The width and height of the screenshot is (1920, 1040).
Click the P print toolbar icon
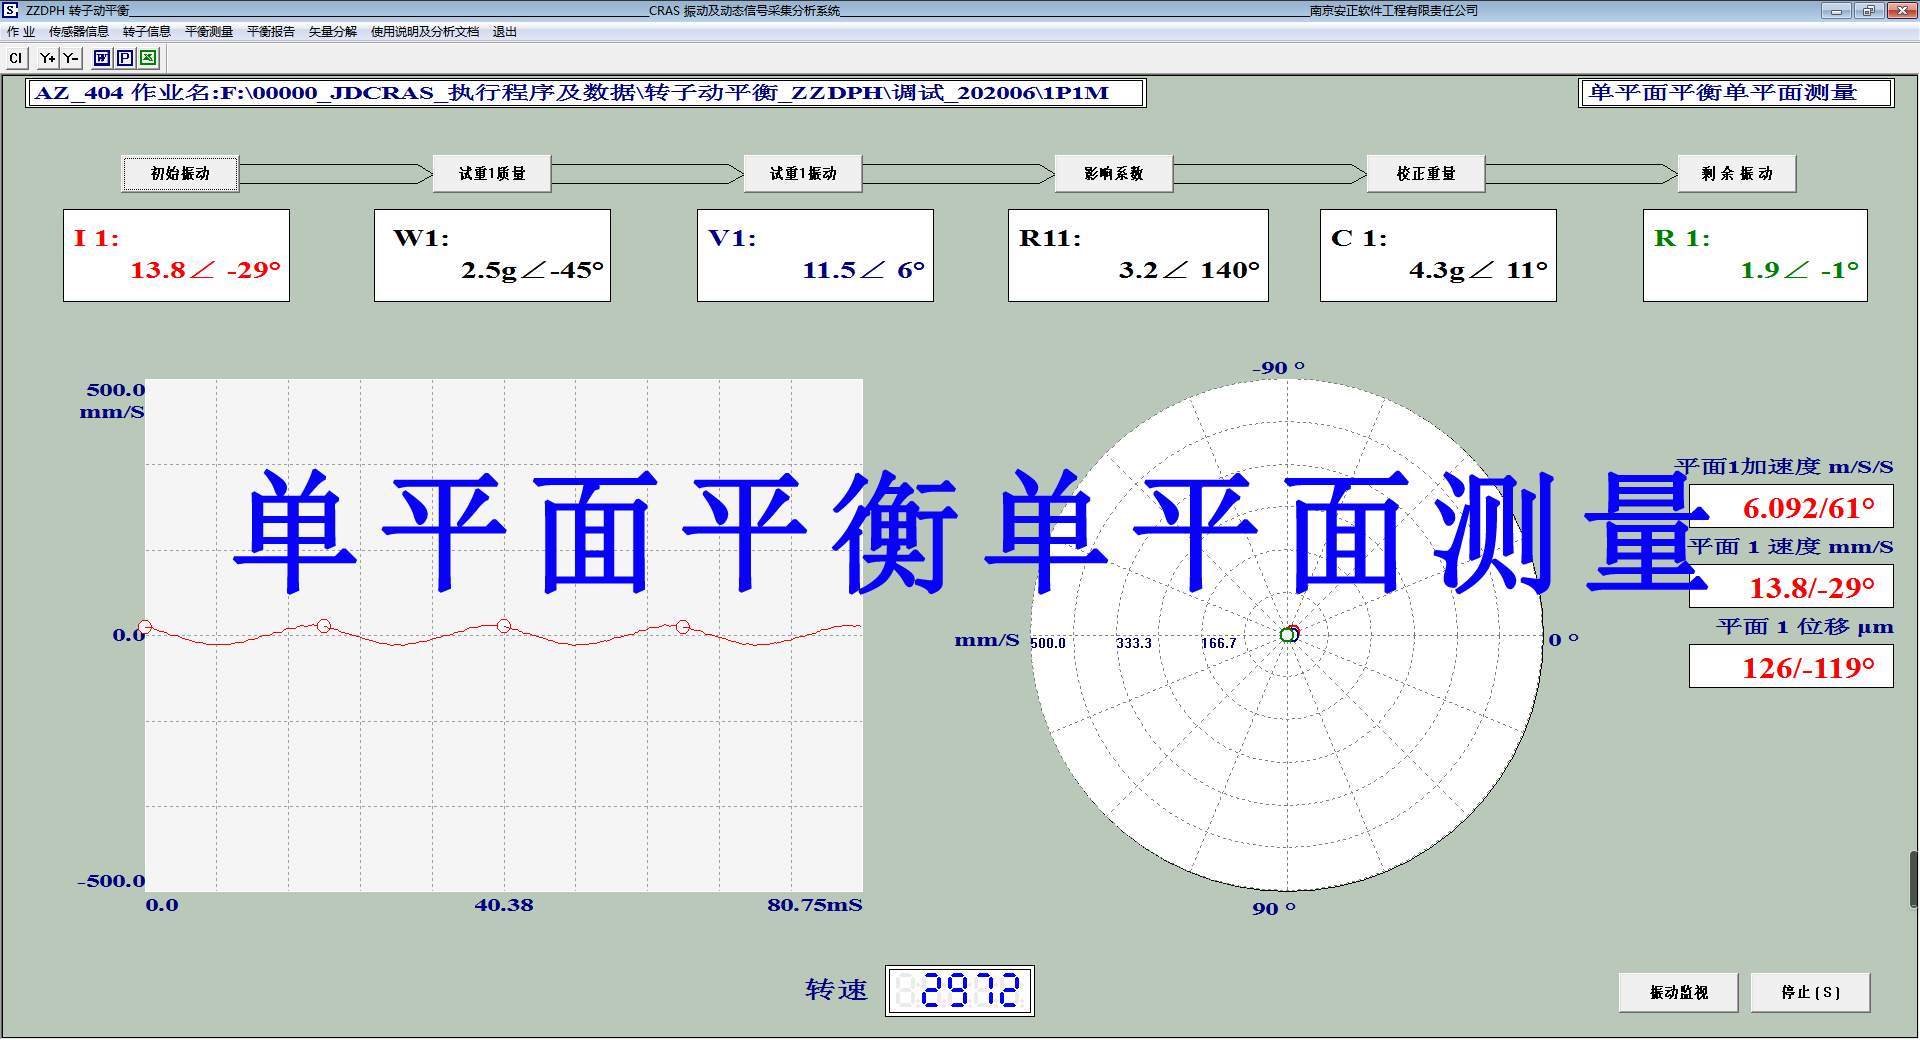pyautogui.click(x=125, y=58)
